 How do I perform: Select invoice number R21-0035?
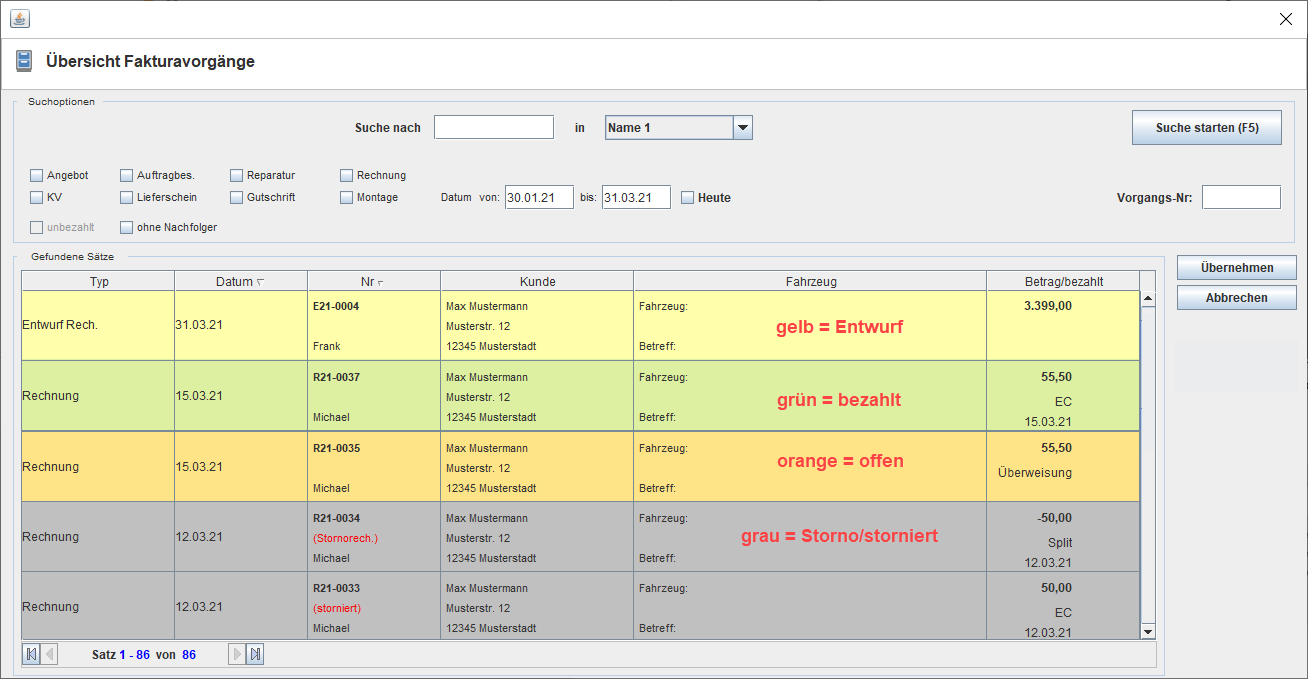pos(336,448)
